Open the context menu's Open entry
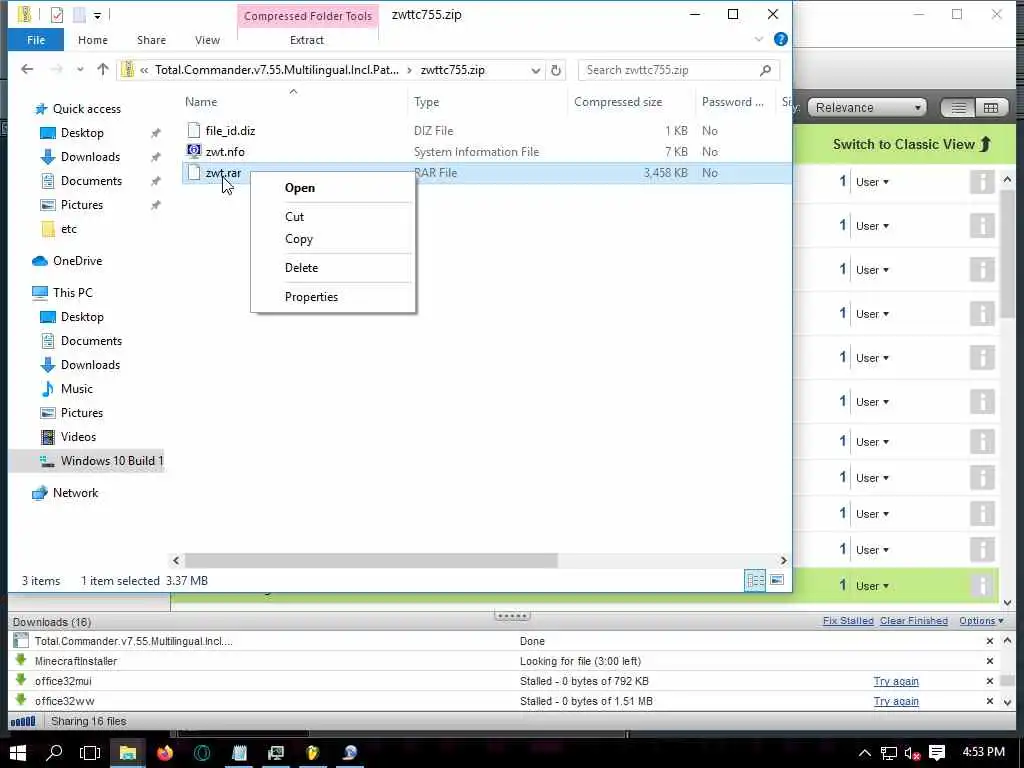1024x768 pixels. [300, 188]
